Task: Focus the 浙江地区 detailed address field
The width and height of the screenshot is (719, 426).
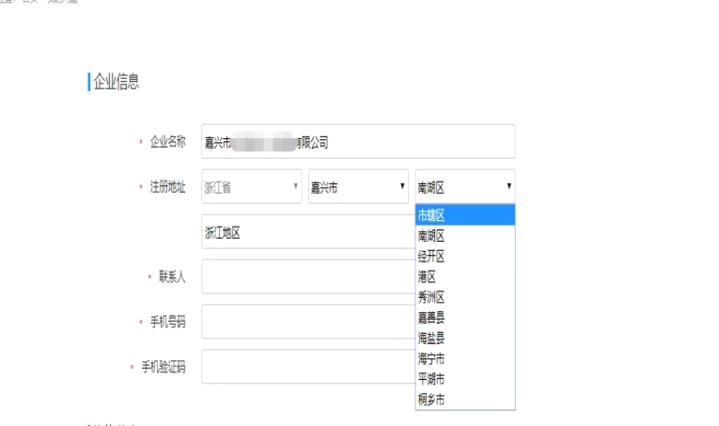Action: point(307,232)
